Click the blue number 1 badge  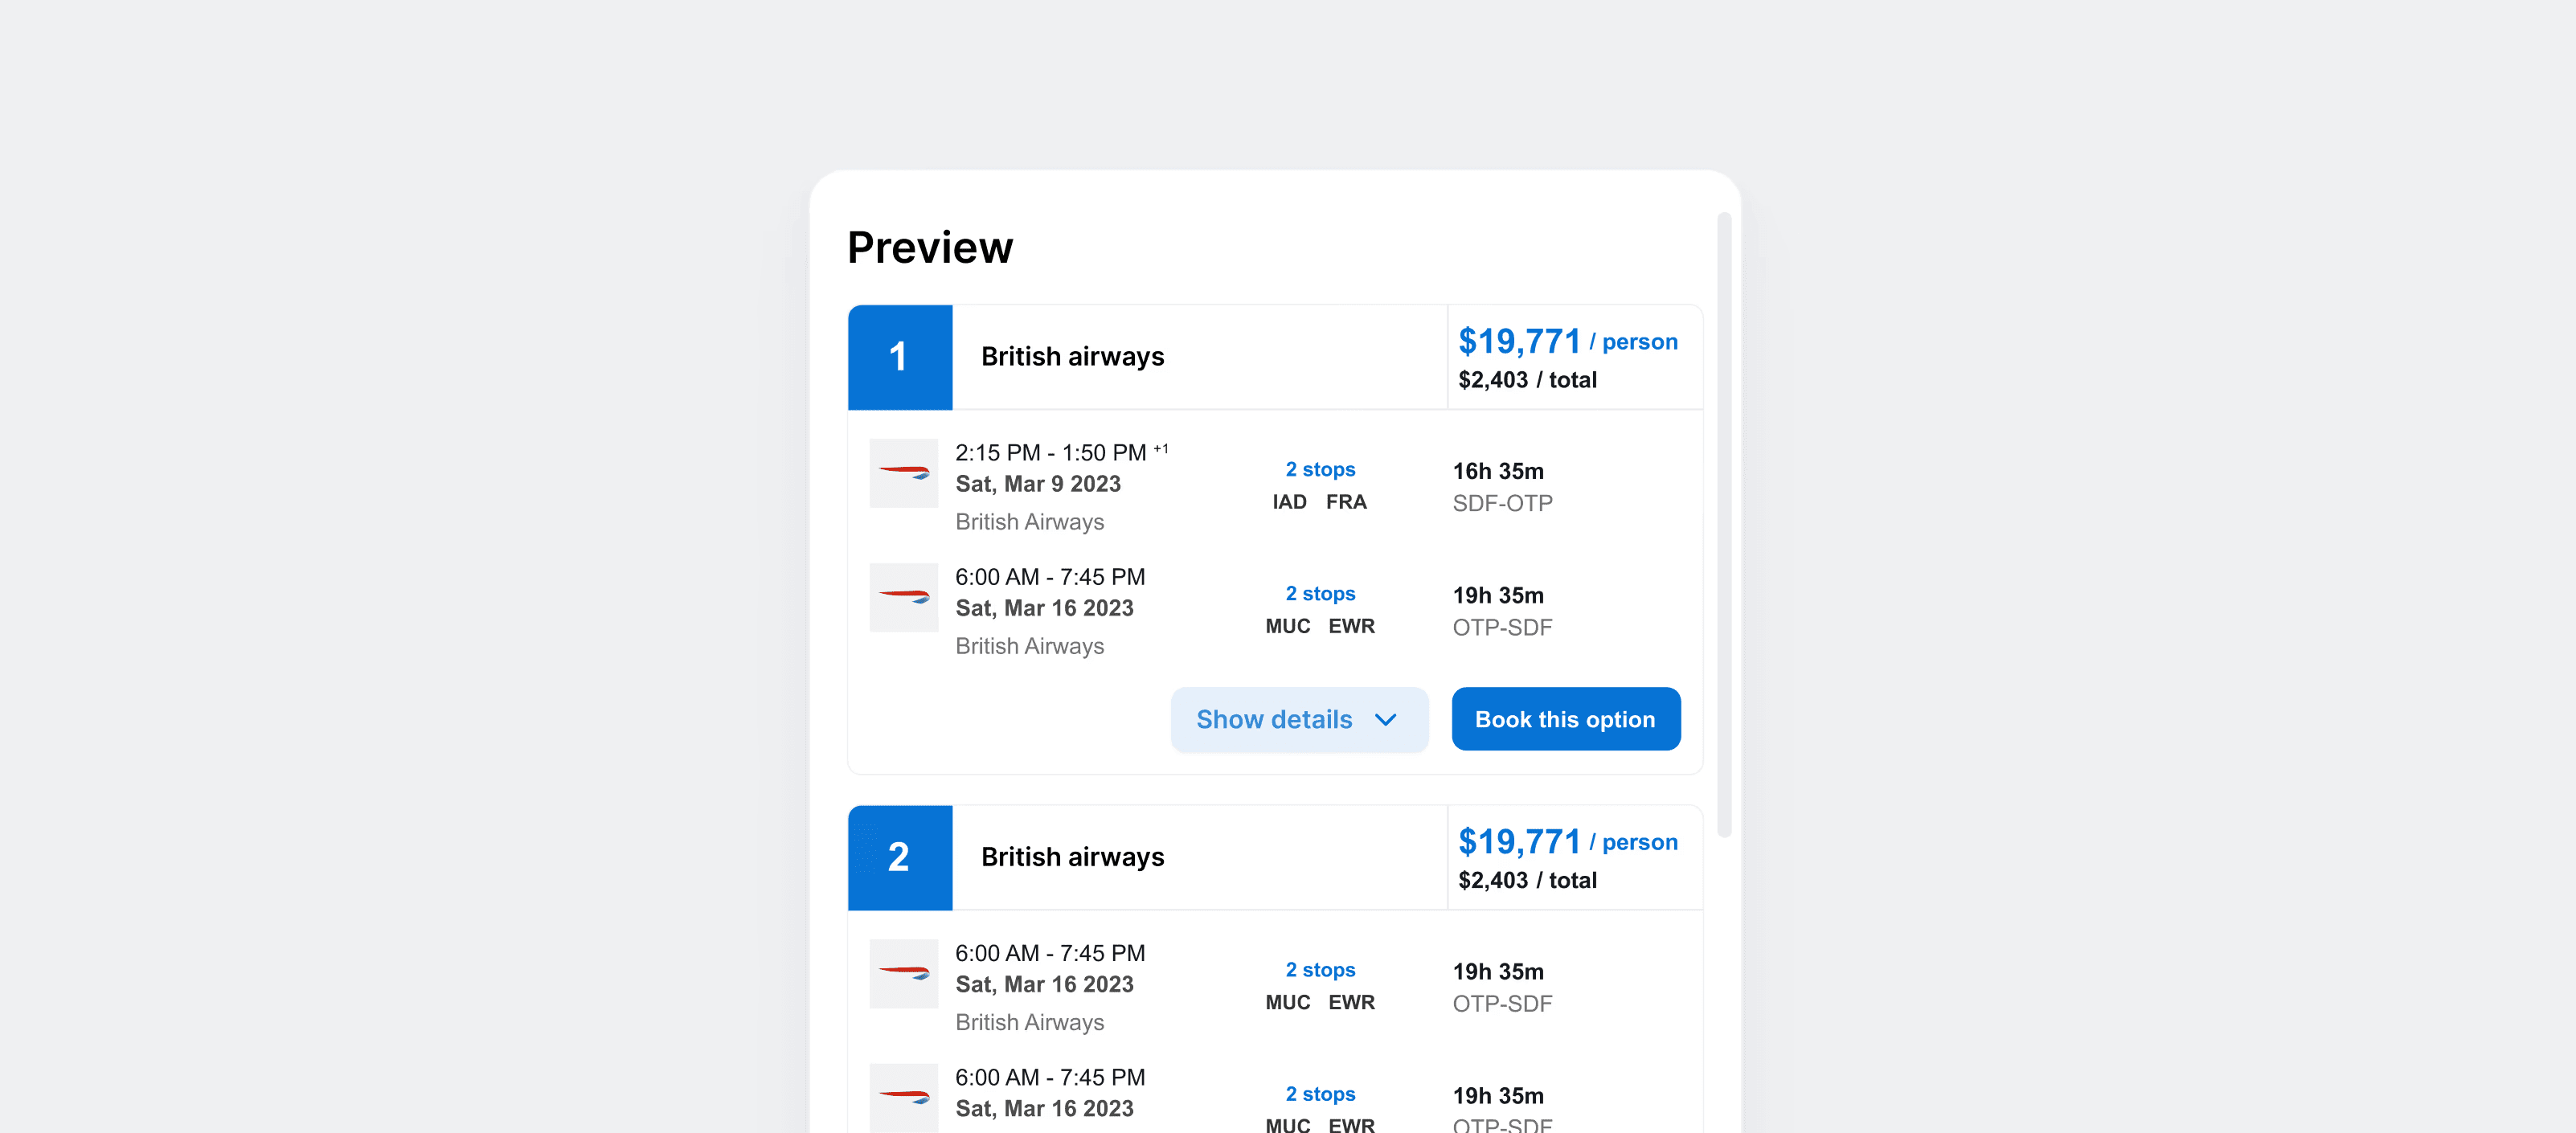tap(899, 357)
